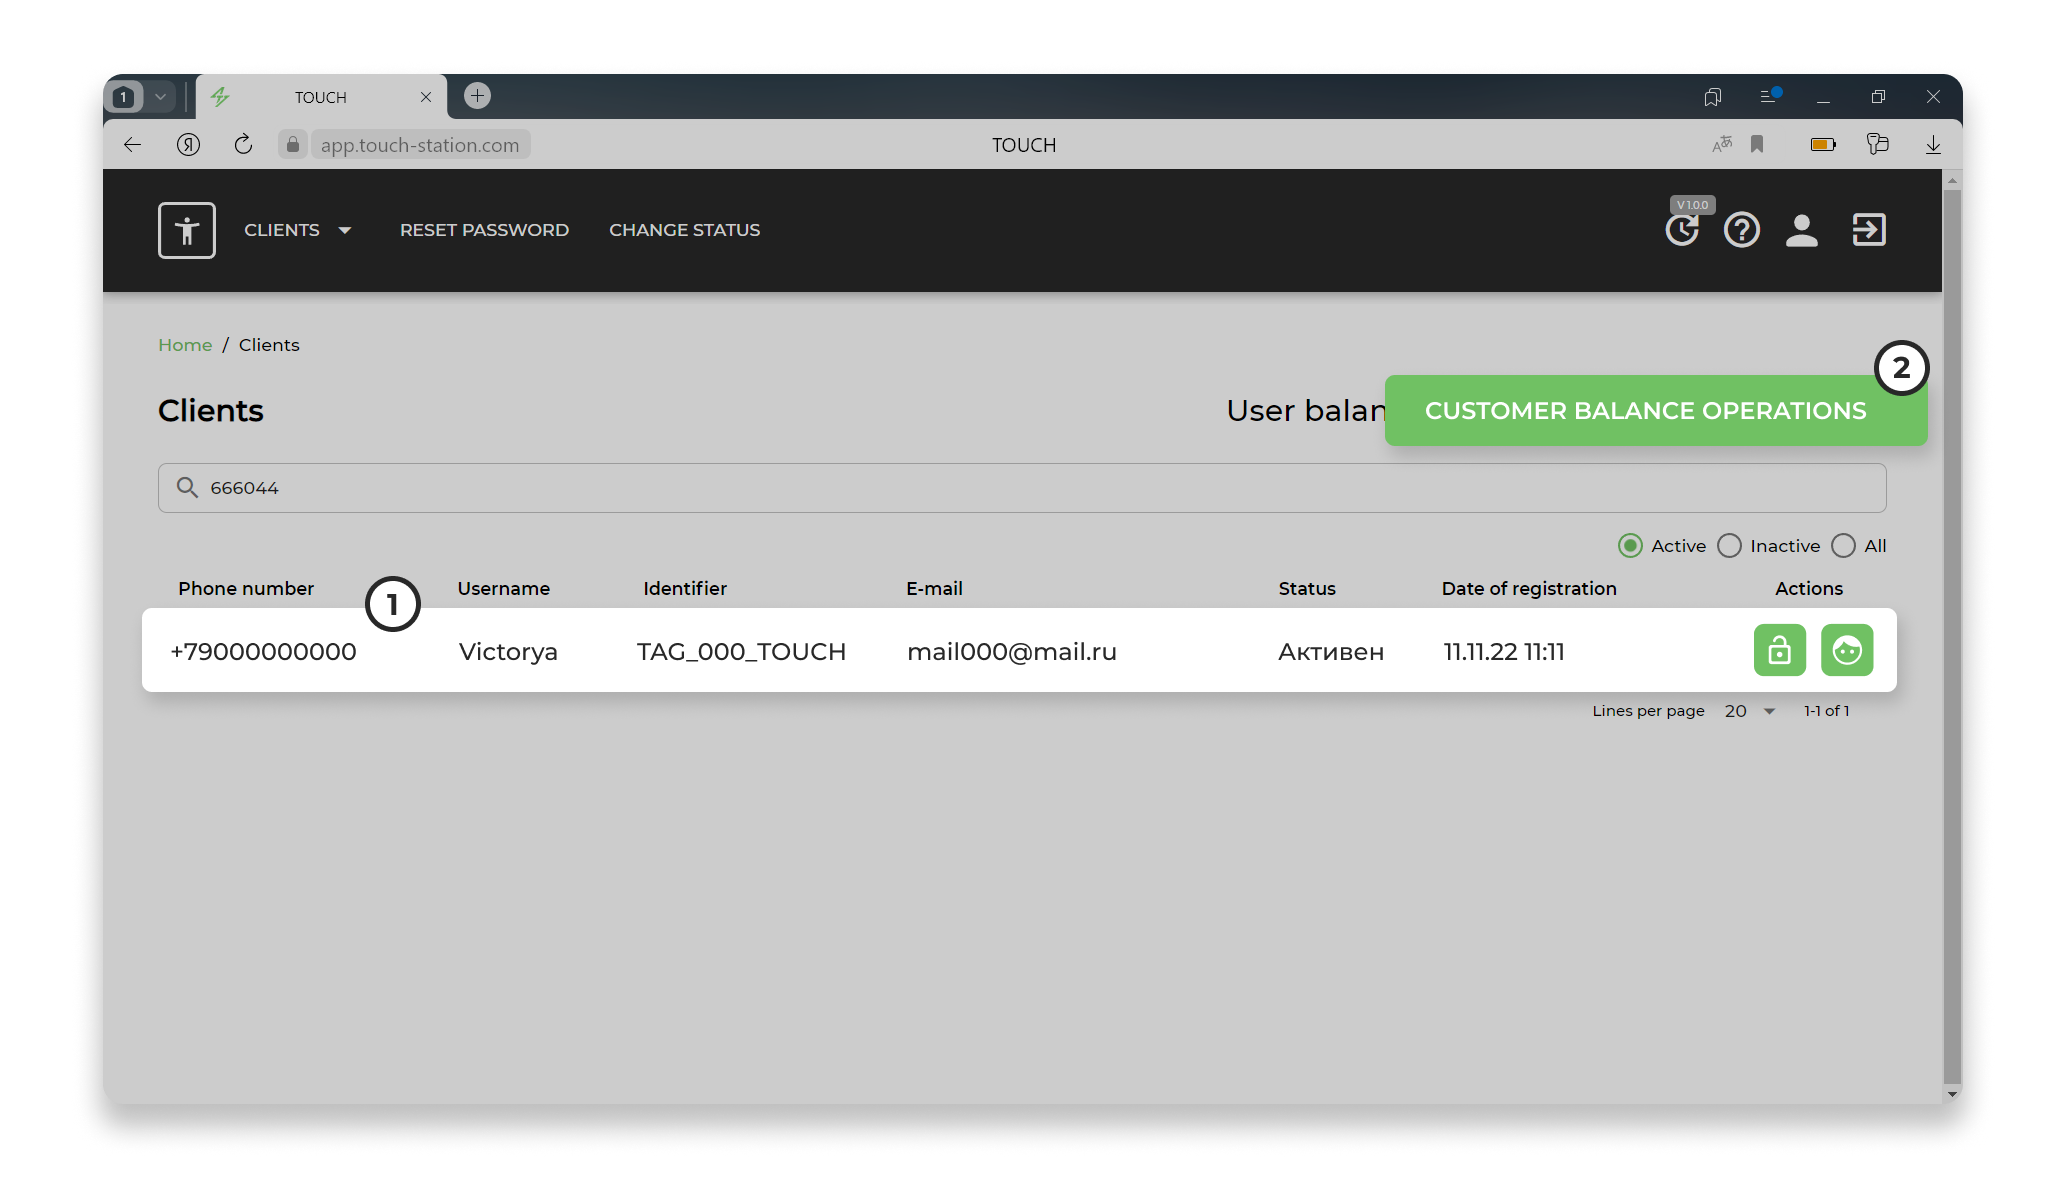The image size is (2067, 1177).
Task: Click the Phone number column header
Action: (246, 589)
